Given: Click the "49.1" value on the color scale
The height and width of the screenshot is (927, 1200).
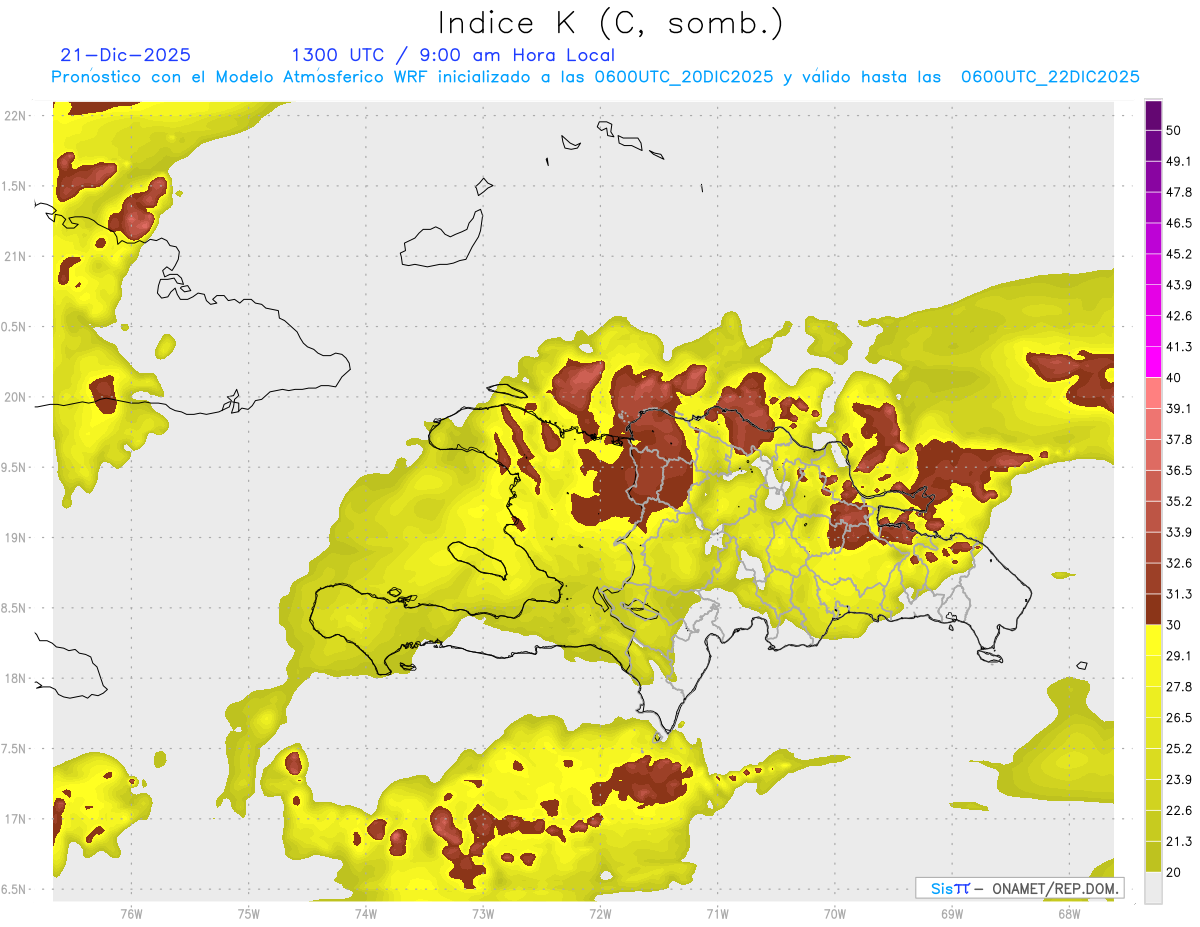Looking at the screenshot, I should point(1179,161).
